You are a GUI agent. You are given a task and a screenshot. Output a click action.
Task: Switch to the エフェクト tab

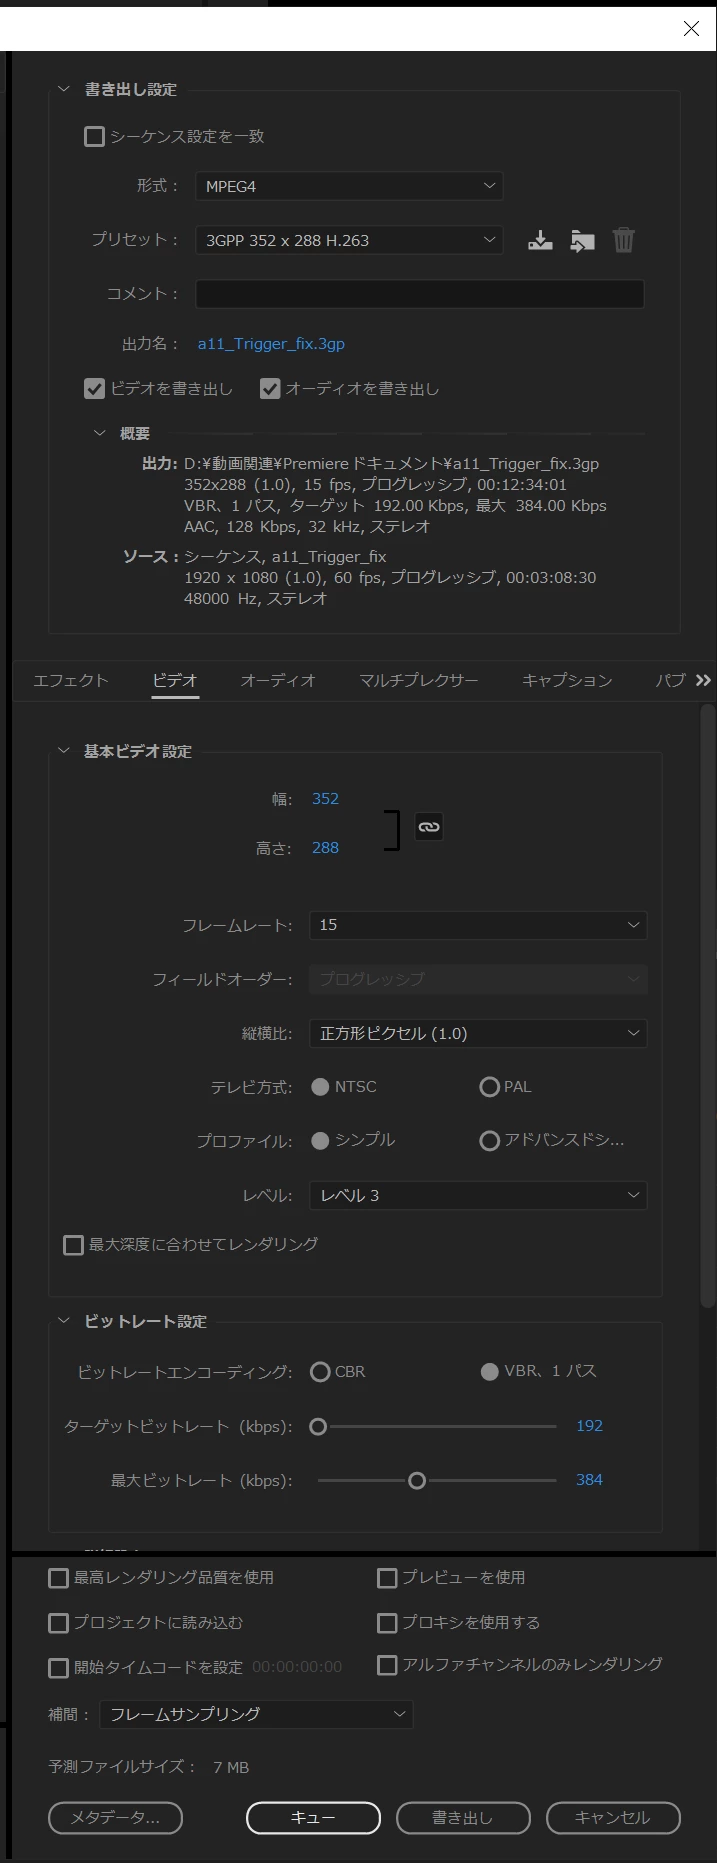coord(70,680)
